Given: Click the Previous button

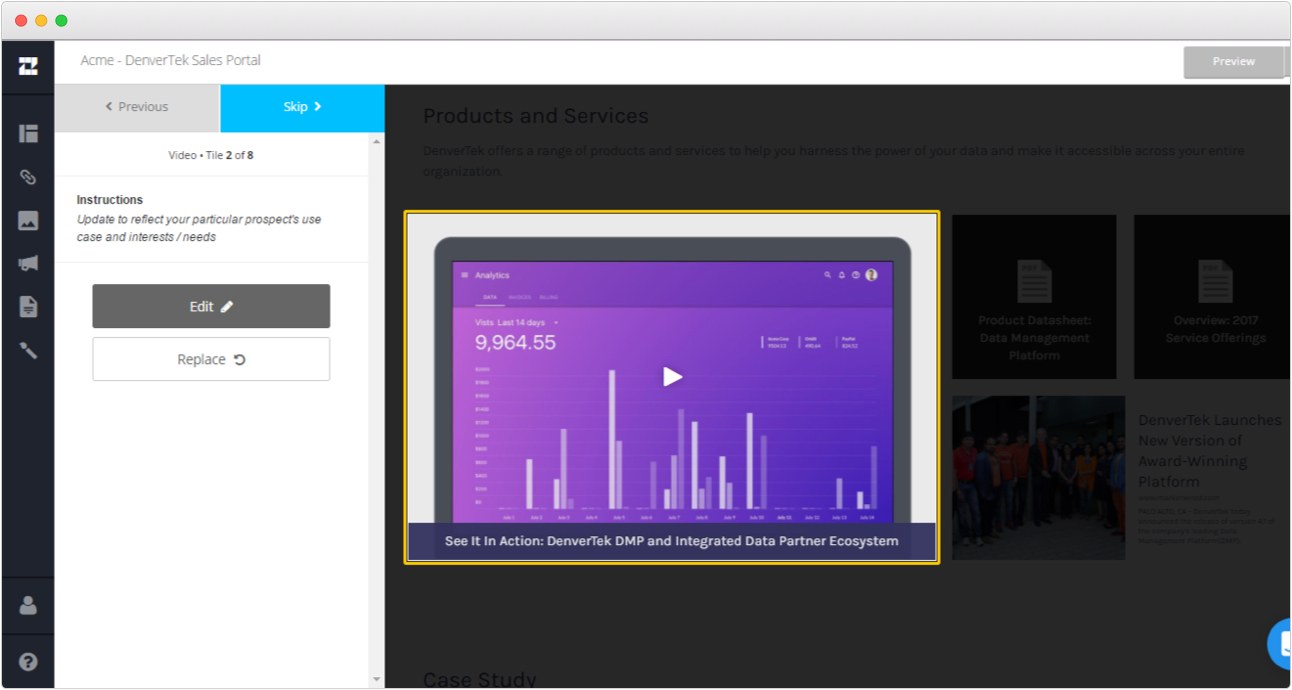Looking at the screenshot, I should 137,107.
